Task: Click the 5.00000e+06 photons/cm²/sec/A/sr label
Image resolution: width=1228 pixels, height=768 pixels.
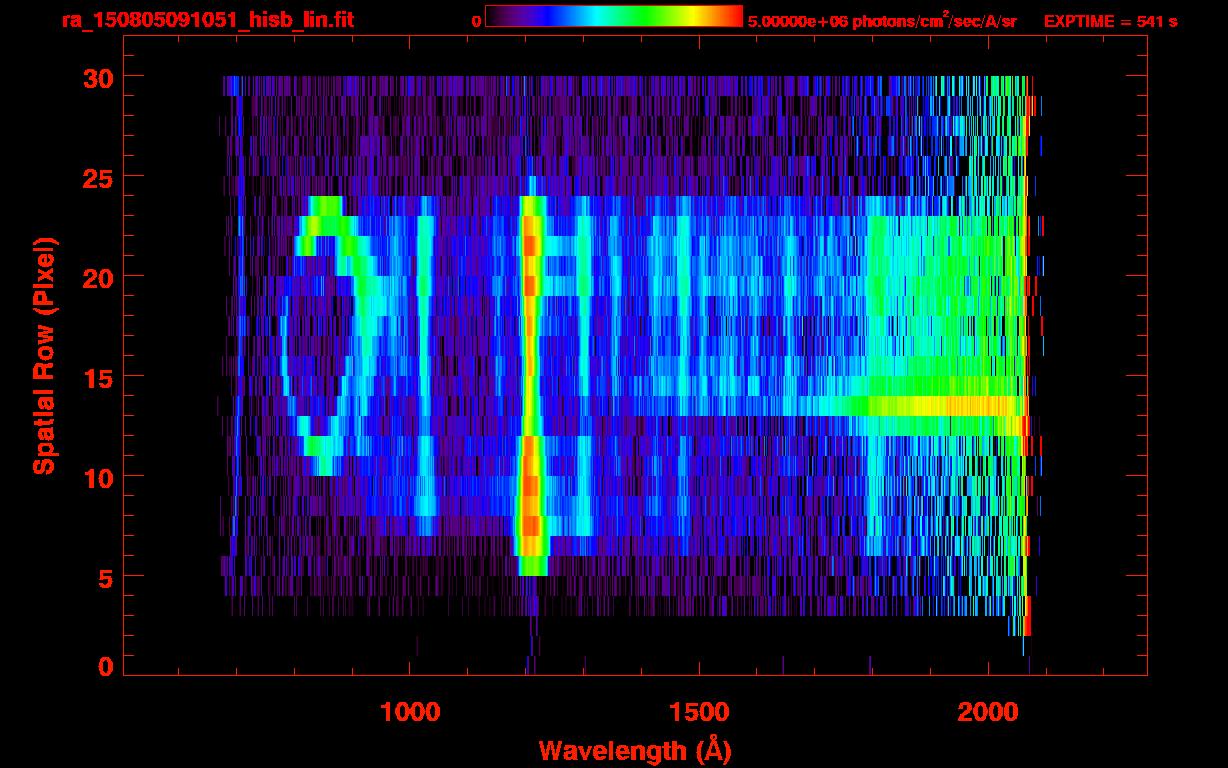Action: [x=882, y=20]
